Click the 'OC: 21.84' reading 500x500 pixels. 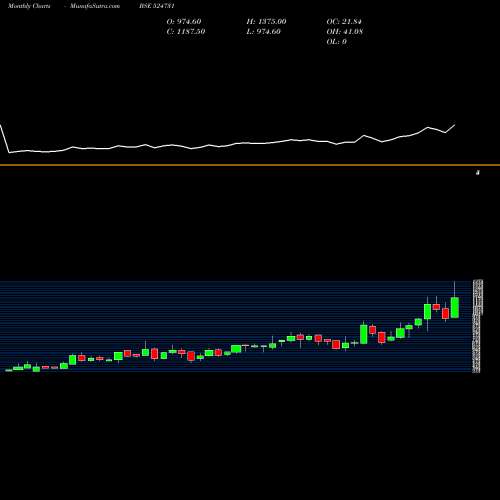344,21
